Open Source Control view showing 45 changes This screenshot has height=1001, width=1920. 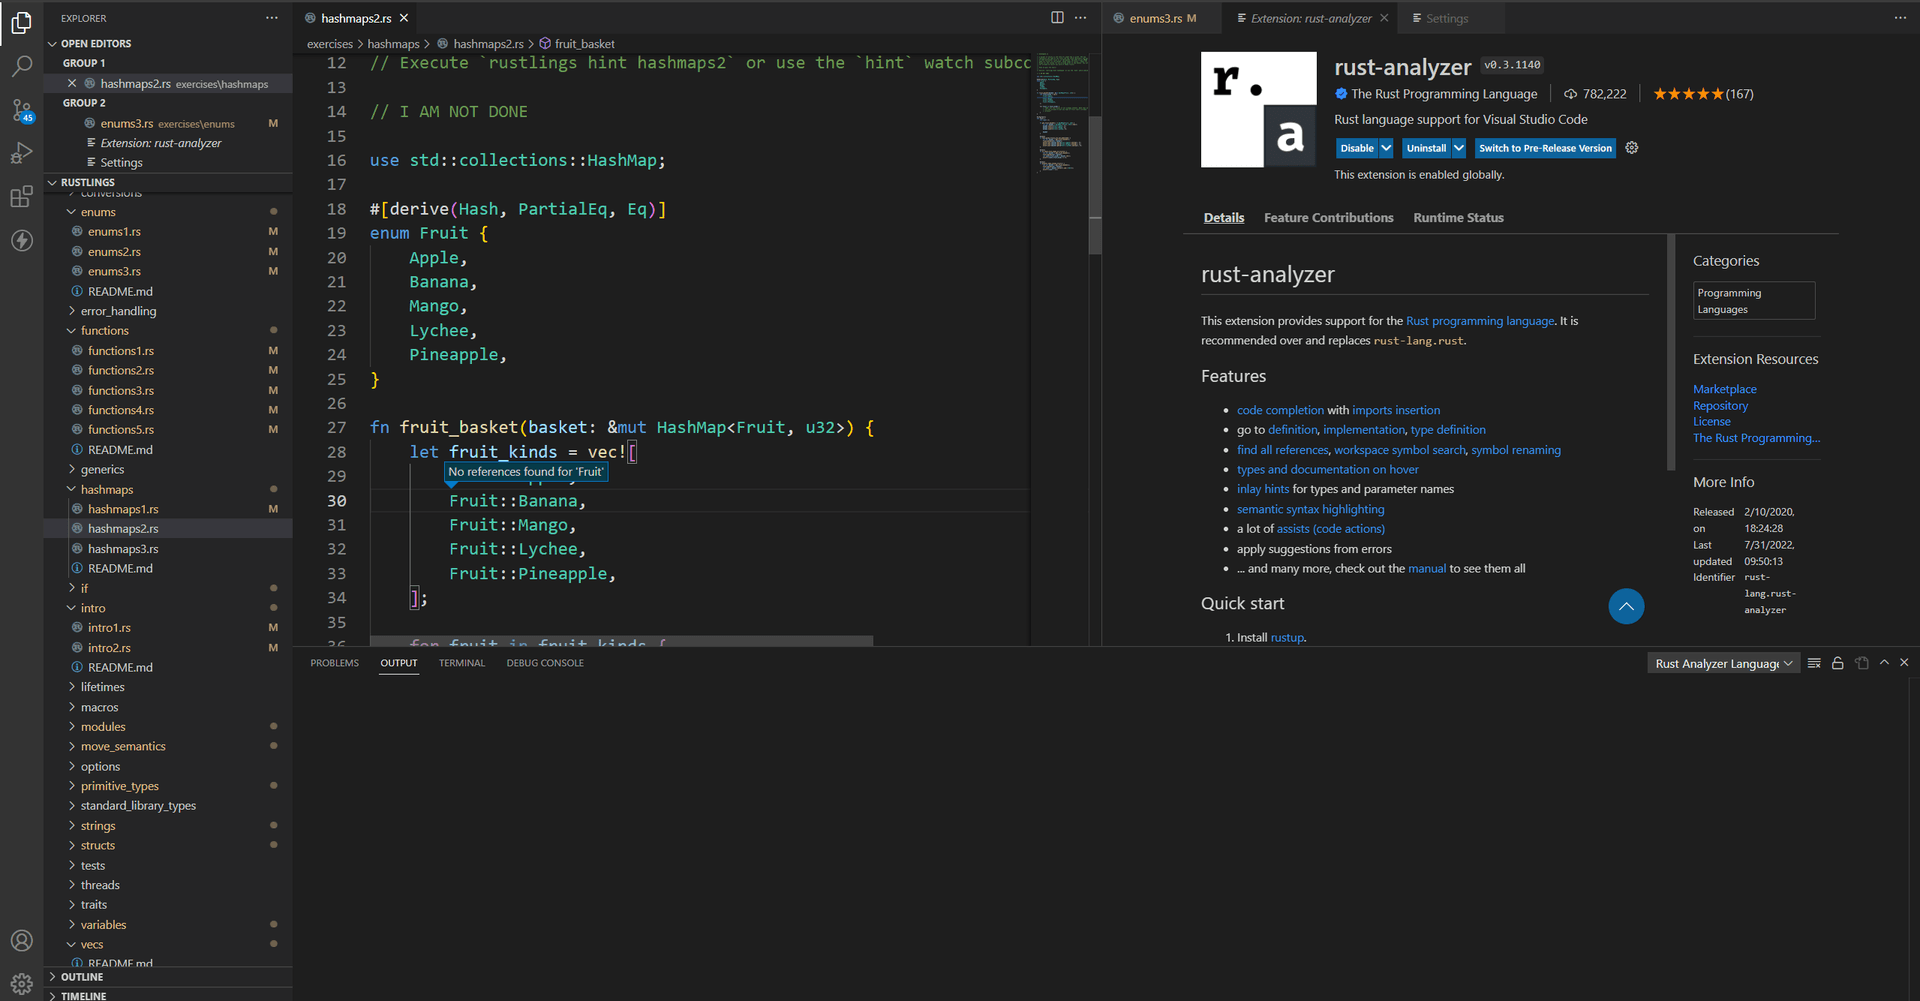[22, 110]
